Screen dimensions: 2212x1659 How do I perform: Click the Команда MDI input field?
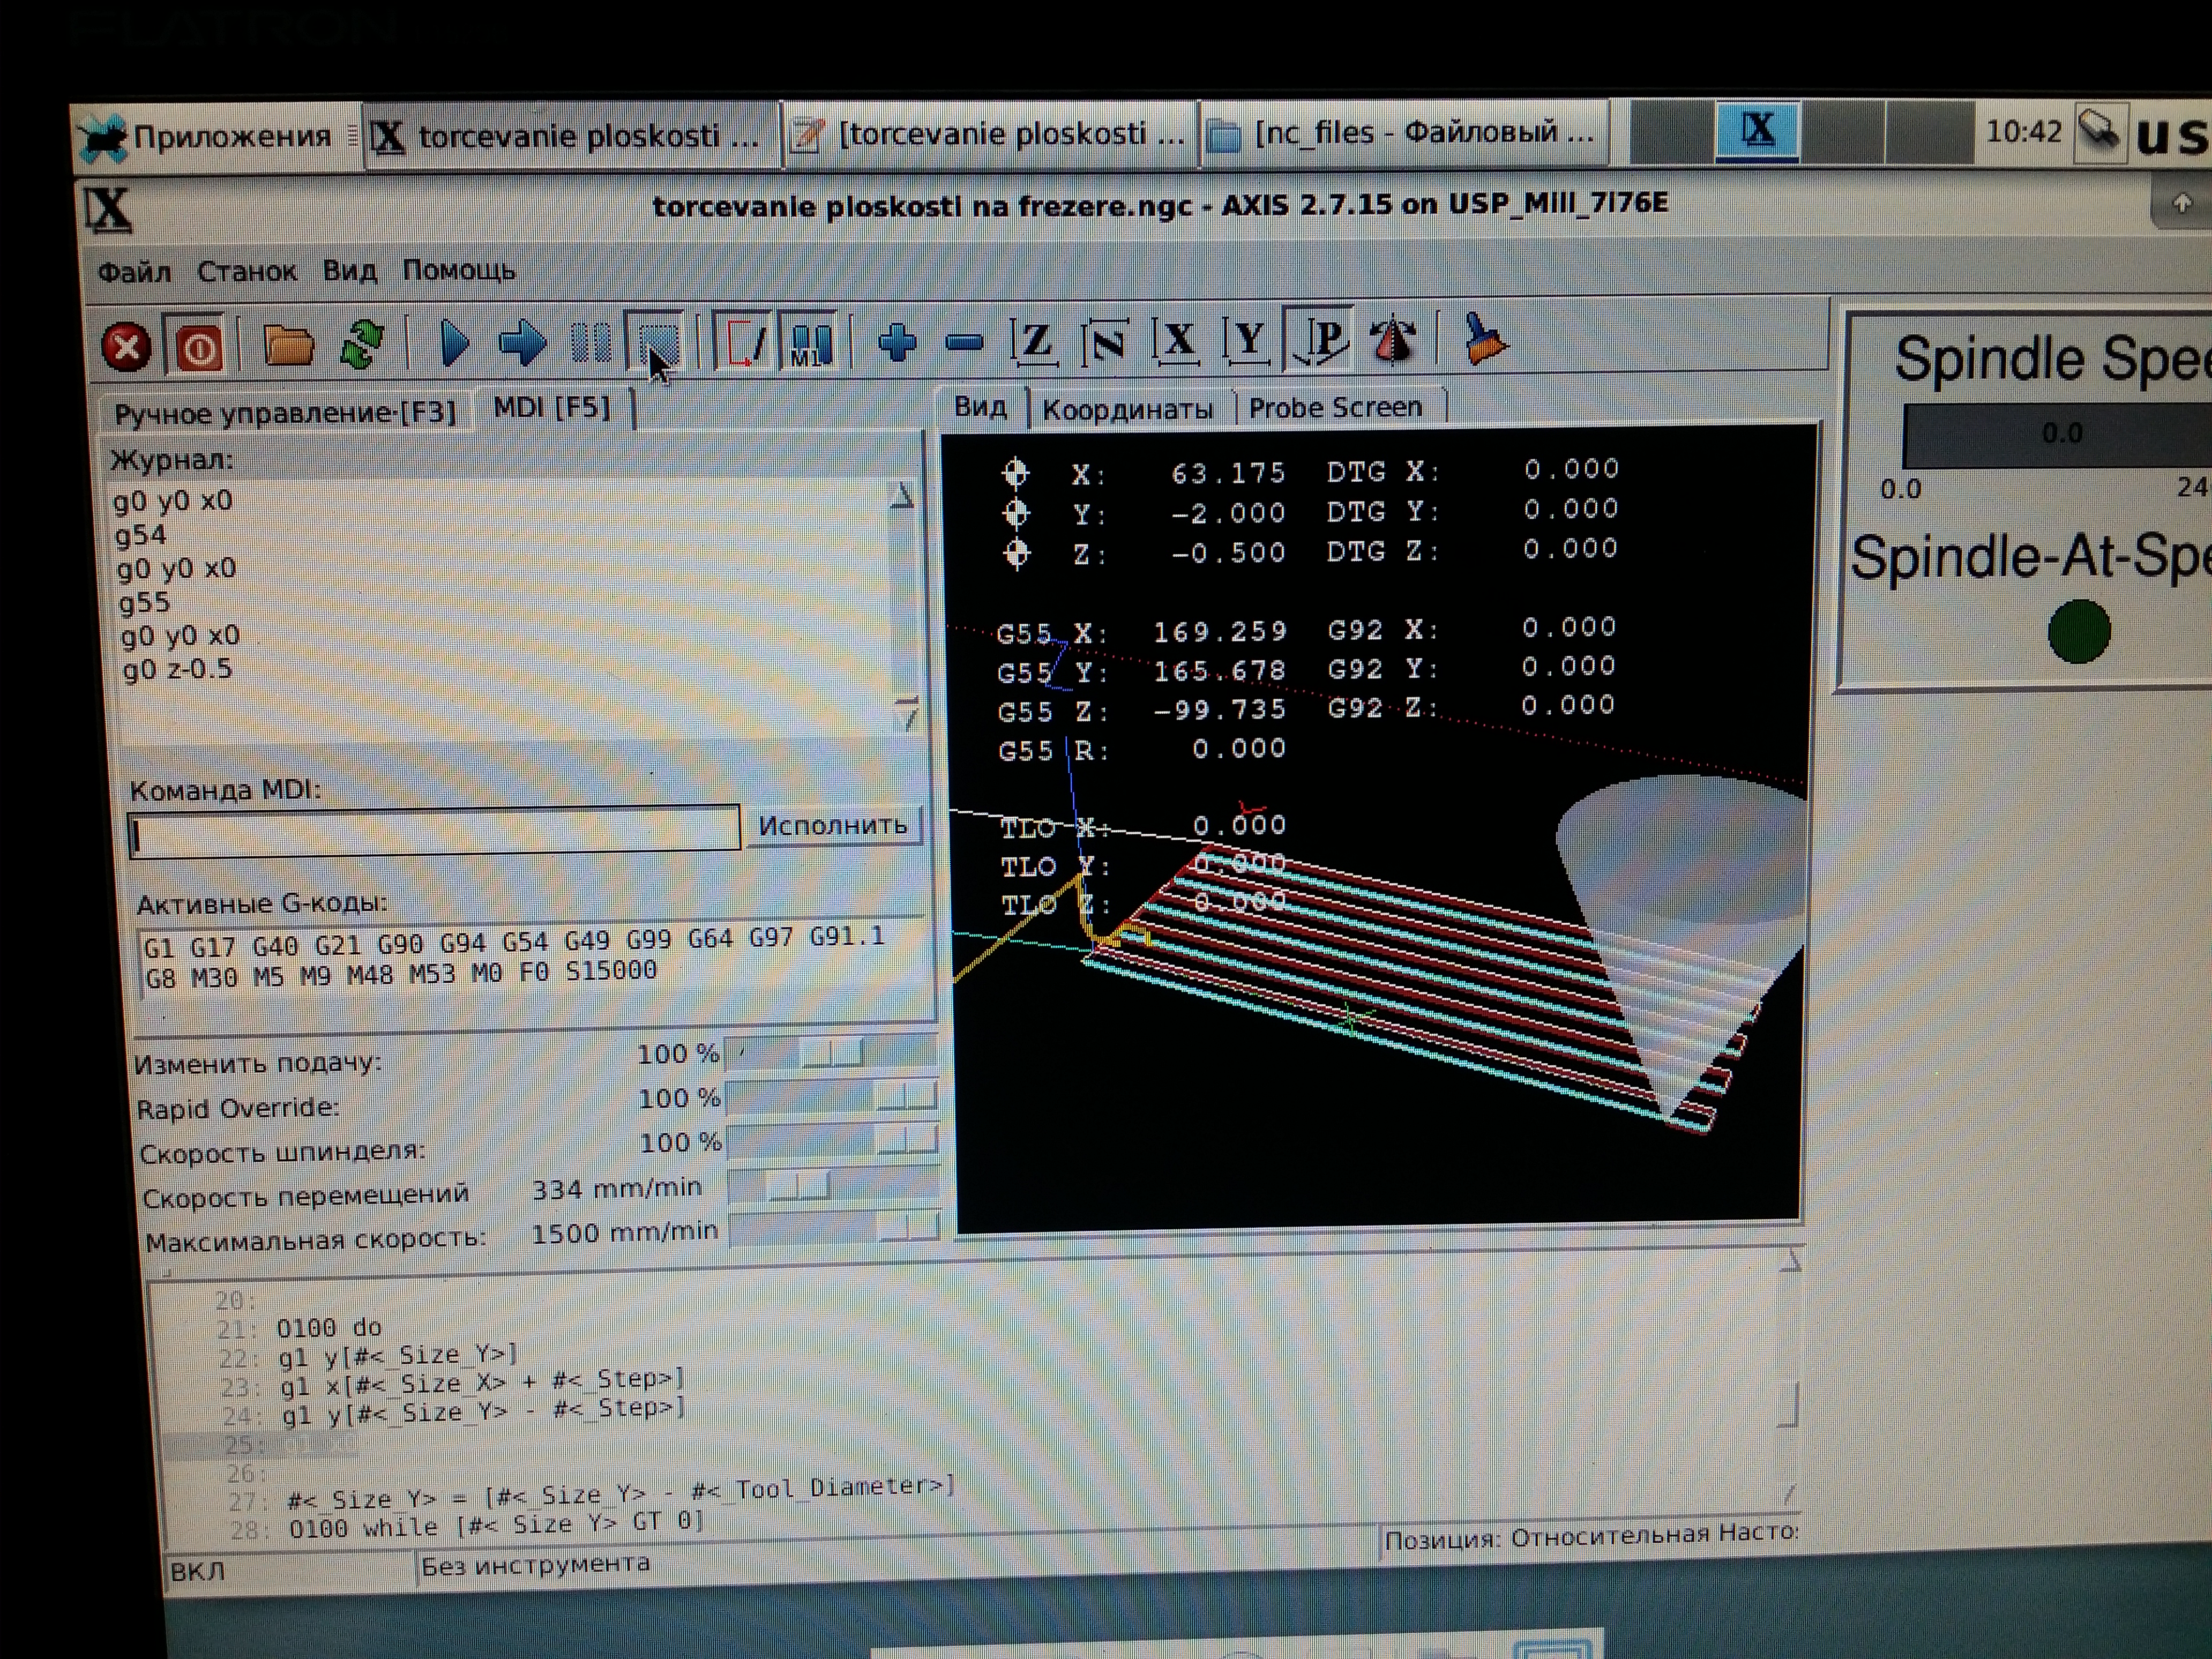coord(434,832)
